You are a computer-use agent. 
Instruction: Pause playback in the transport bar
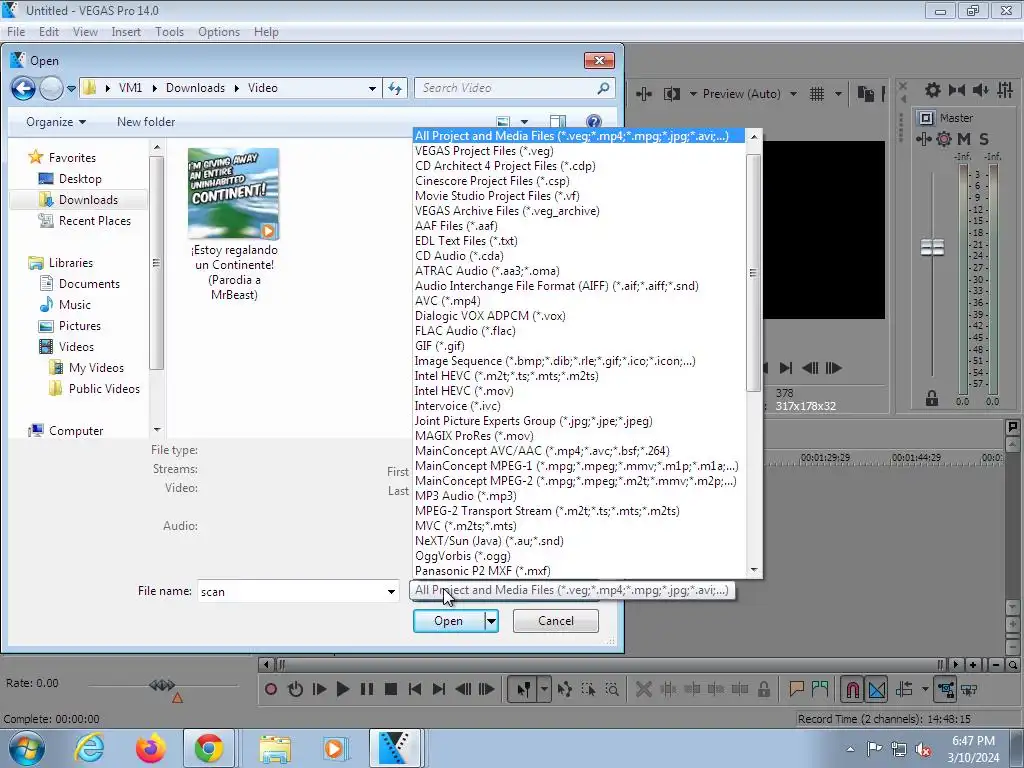click(x=367, y=689)
